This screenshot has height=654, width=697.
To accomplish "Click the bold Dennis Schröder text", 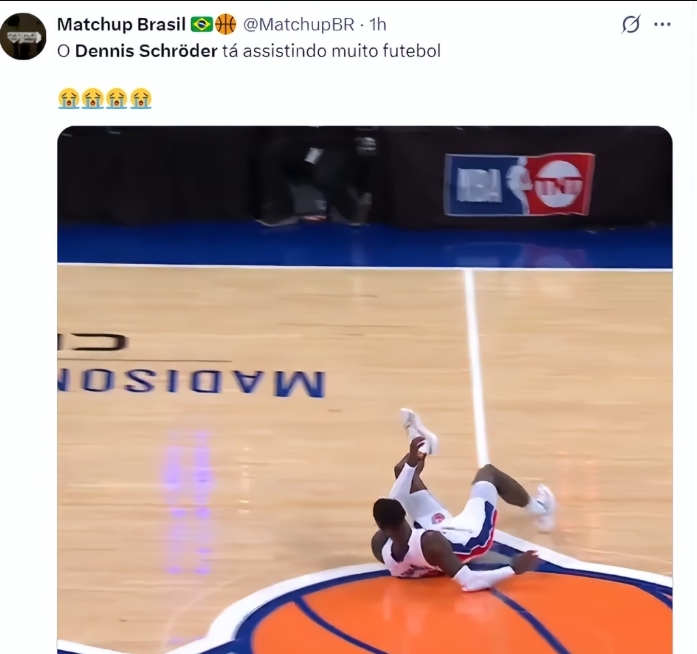I will 146,51.
